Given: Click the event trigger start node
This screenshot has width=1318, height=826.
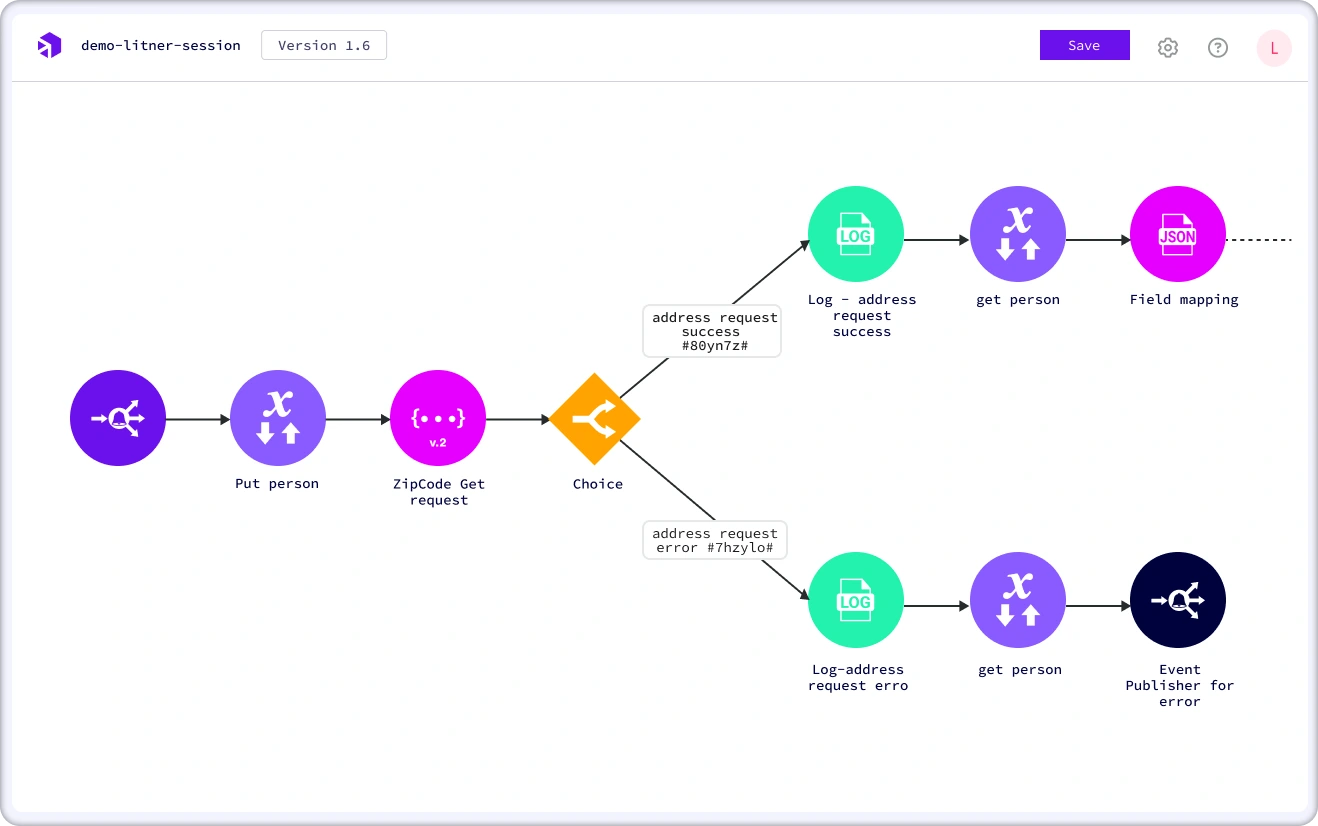Looking at the screenshot, I should click(118, 418).
